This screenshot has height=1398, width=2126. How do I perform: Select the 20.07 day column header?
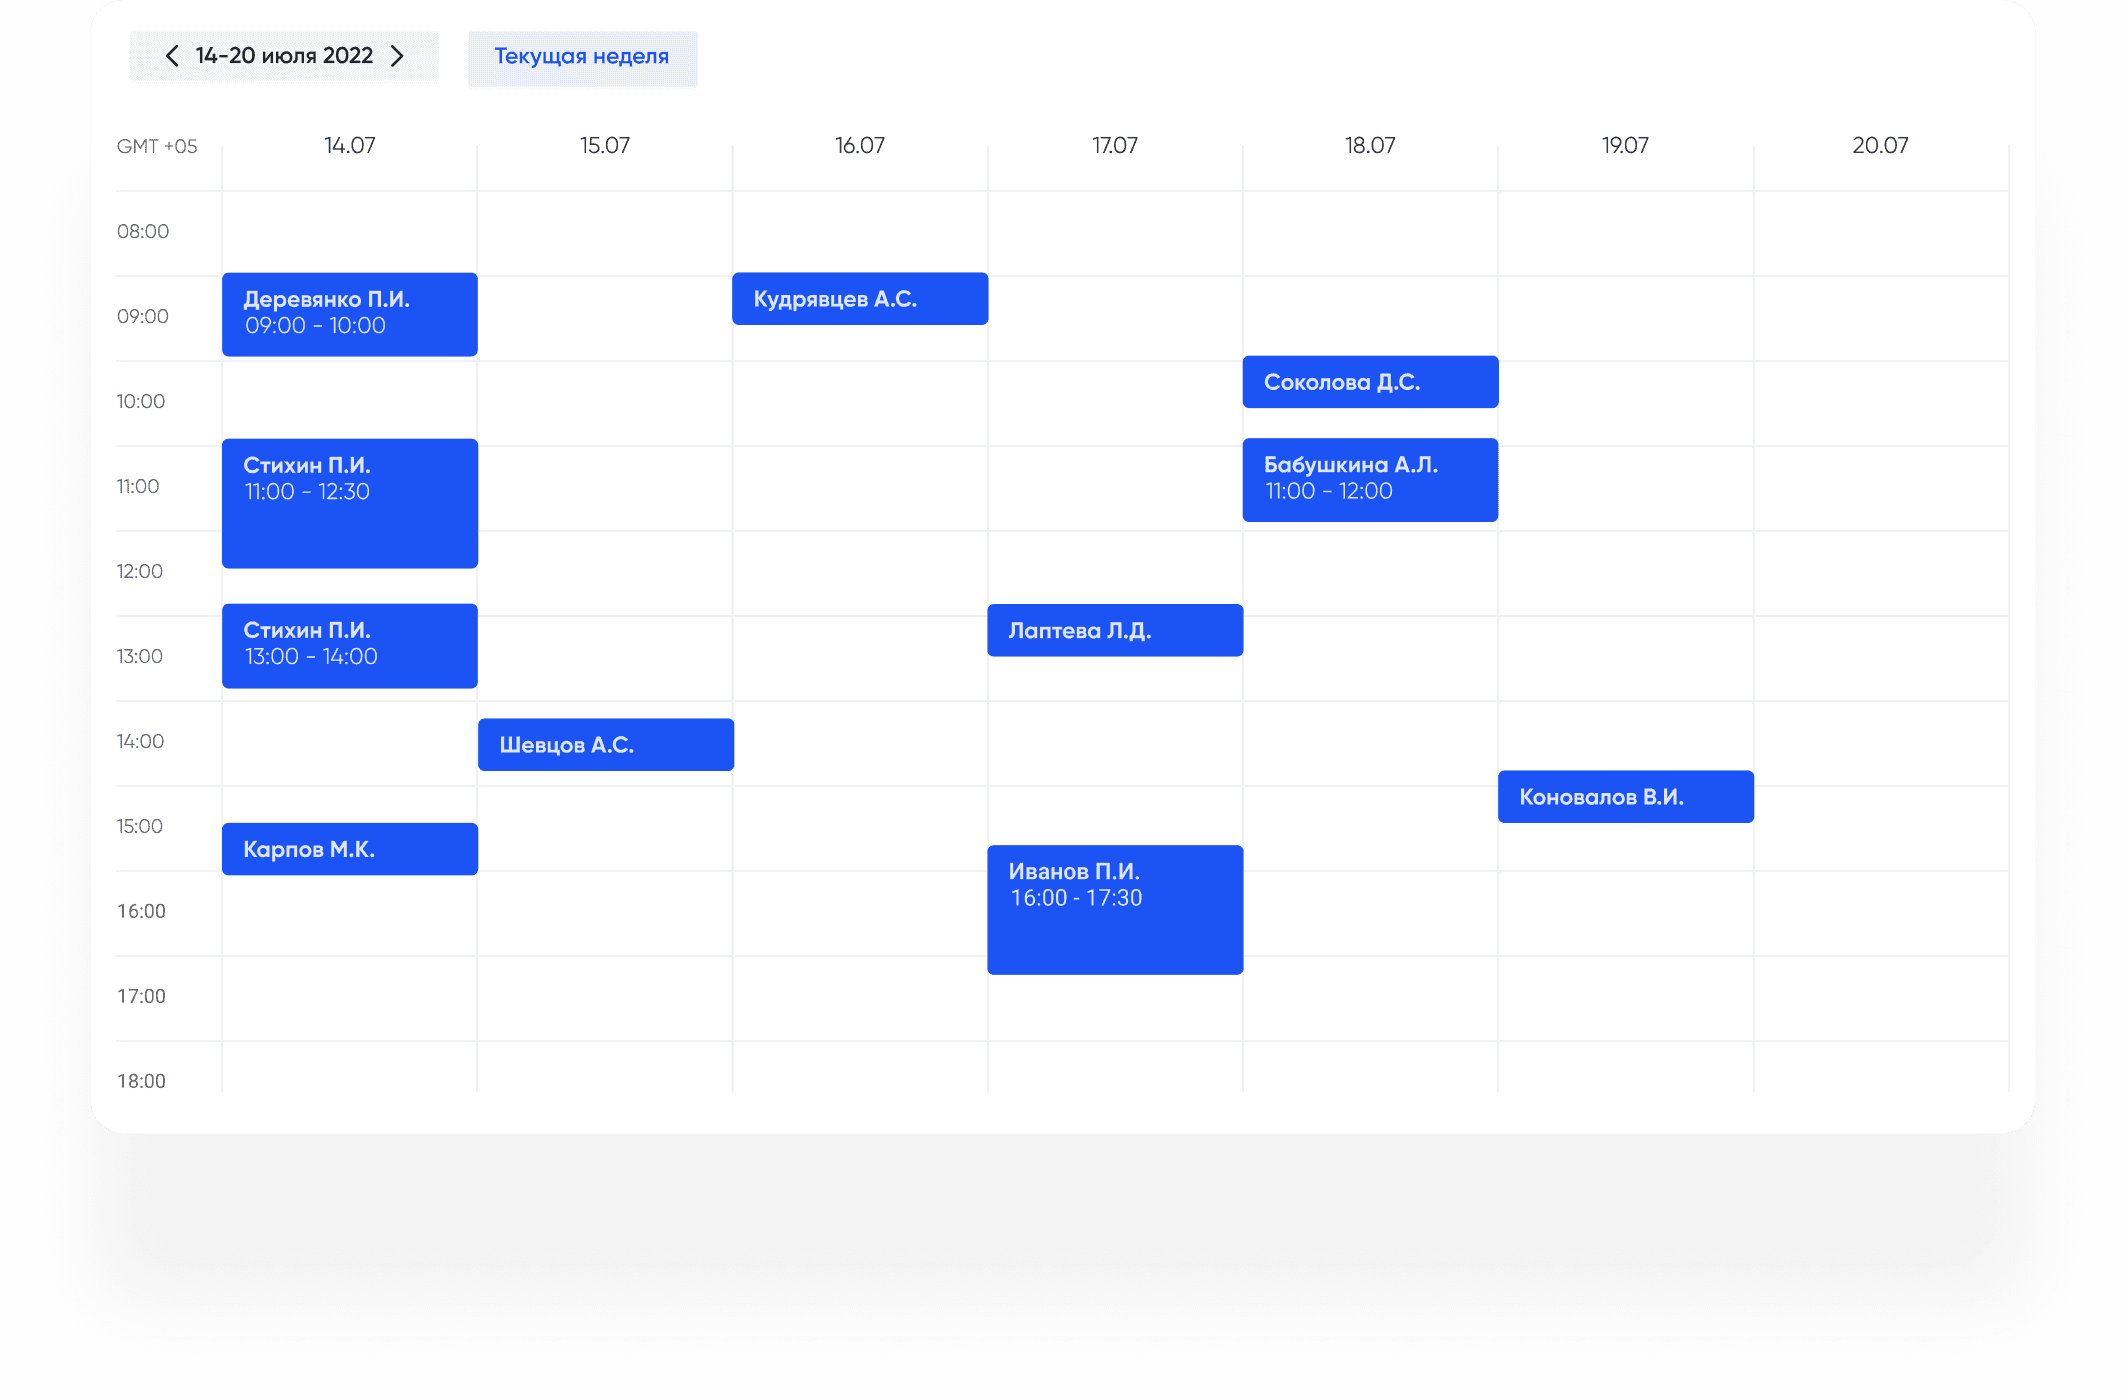click(x=1879, y=146)
